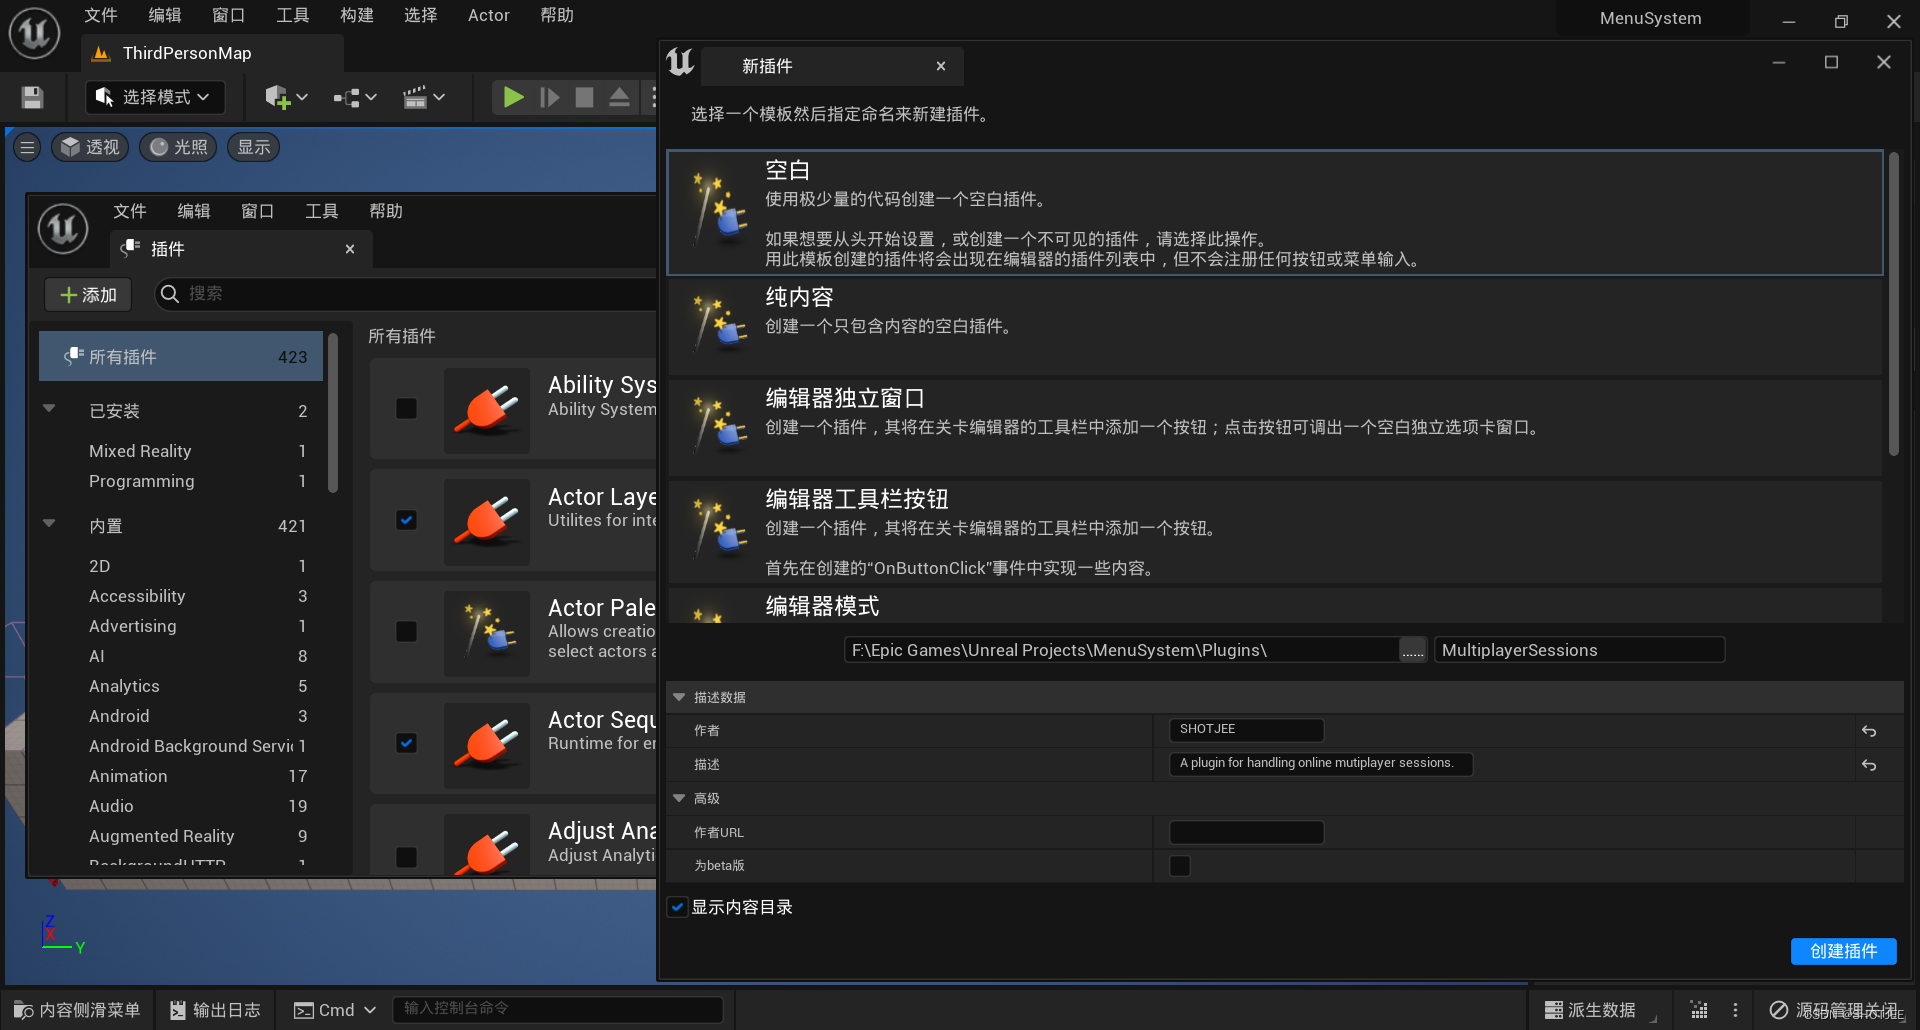Click the 创建插件 button
Screen dimensions: 1920x1030
tap(1843, 951)
